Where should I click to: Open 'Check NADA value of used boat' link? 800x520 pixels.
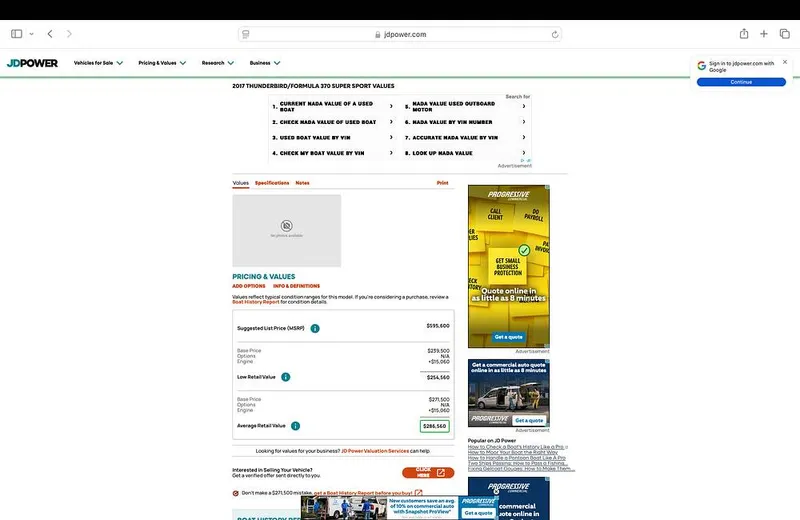(x=333, y=122)
